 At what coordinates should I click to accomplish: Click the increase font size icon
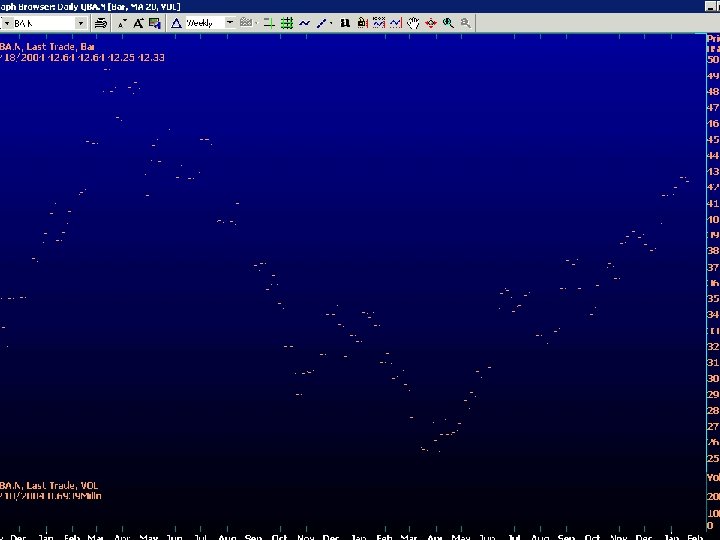(x=138, y=23)
